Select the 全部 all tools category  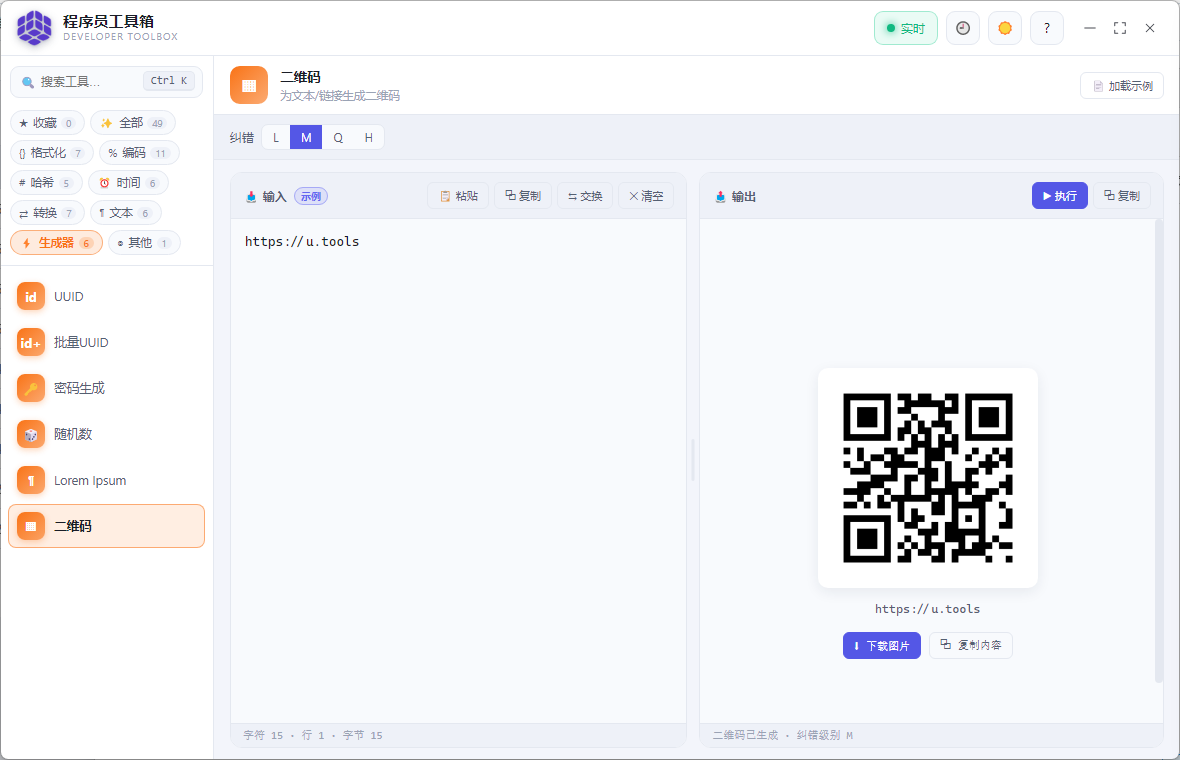click(x=132, y=123)
